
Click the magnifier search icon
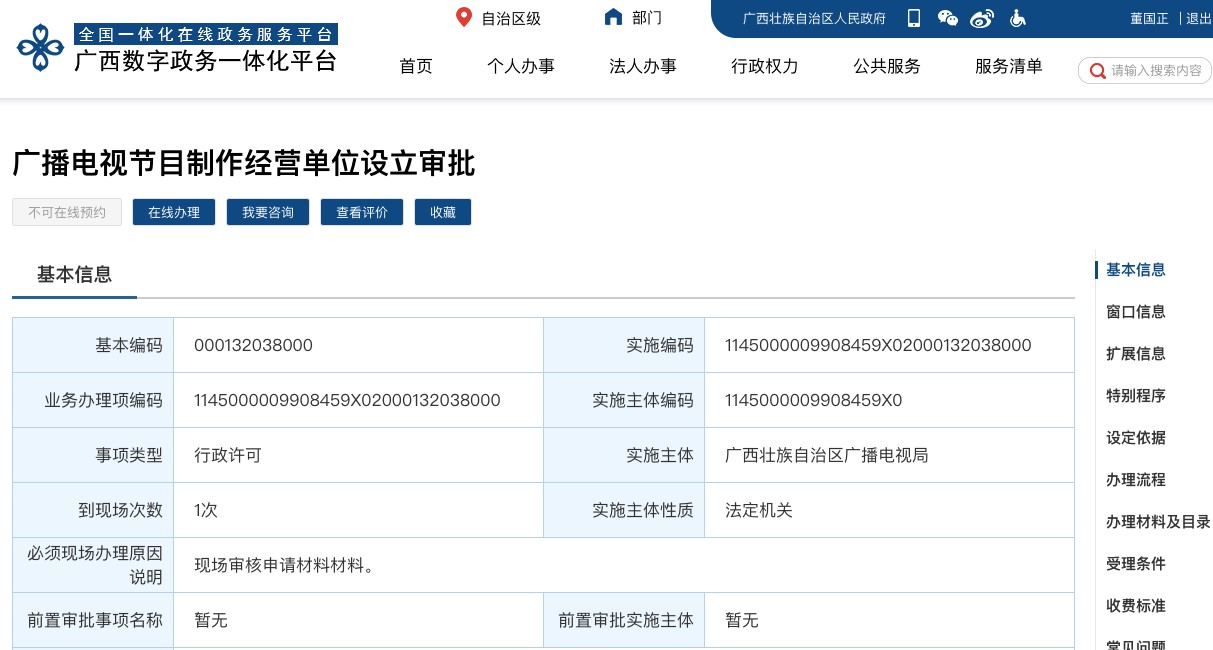click(1097, 71)
